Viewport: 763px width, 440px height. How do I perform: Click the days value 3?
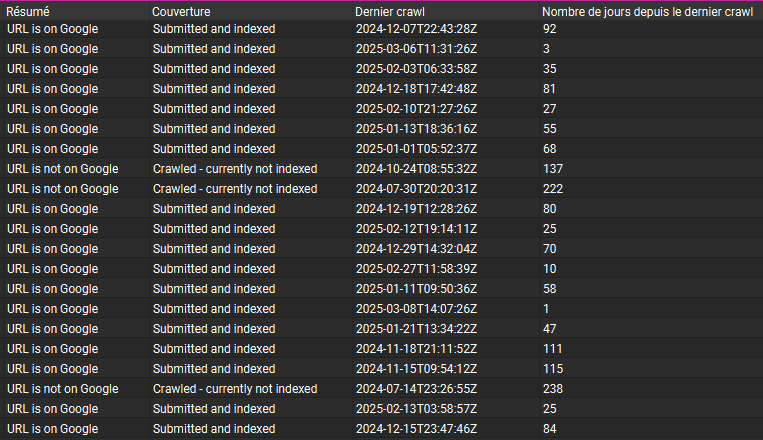pyautogui.click(x=546, y=49)
